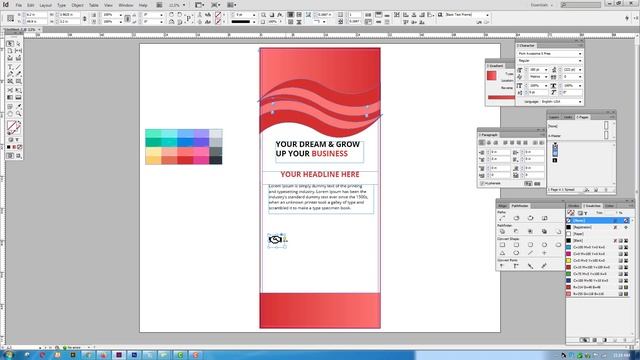Switch to the Layers tab
640x360 pixels.
coord(554,118)
